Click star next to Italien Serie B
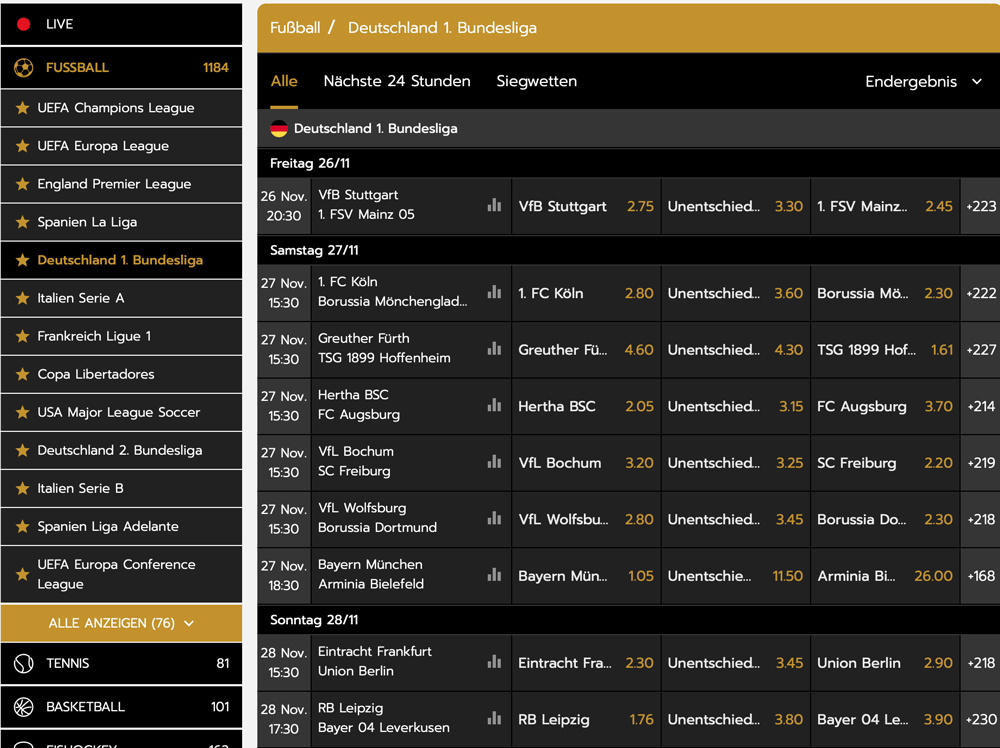 click(x=22, y=488)
